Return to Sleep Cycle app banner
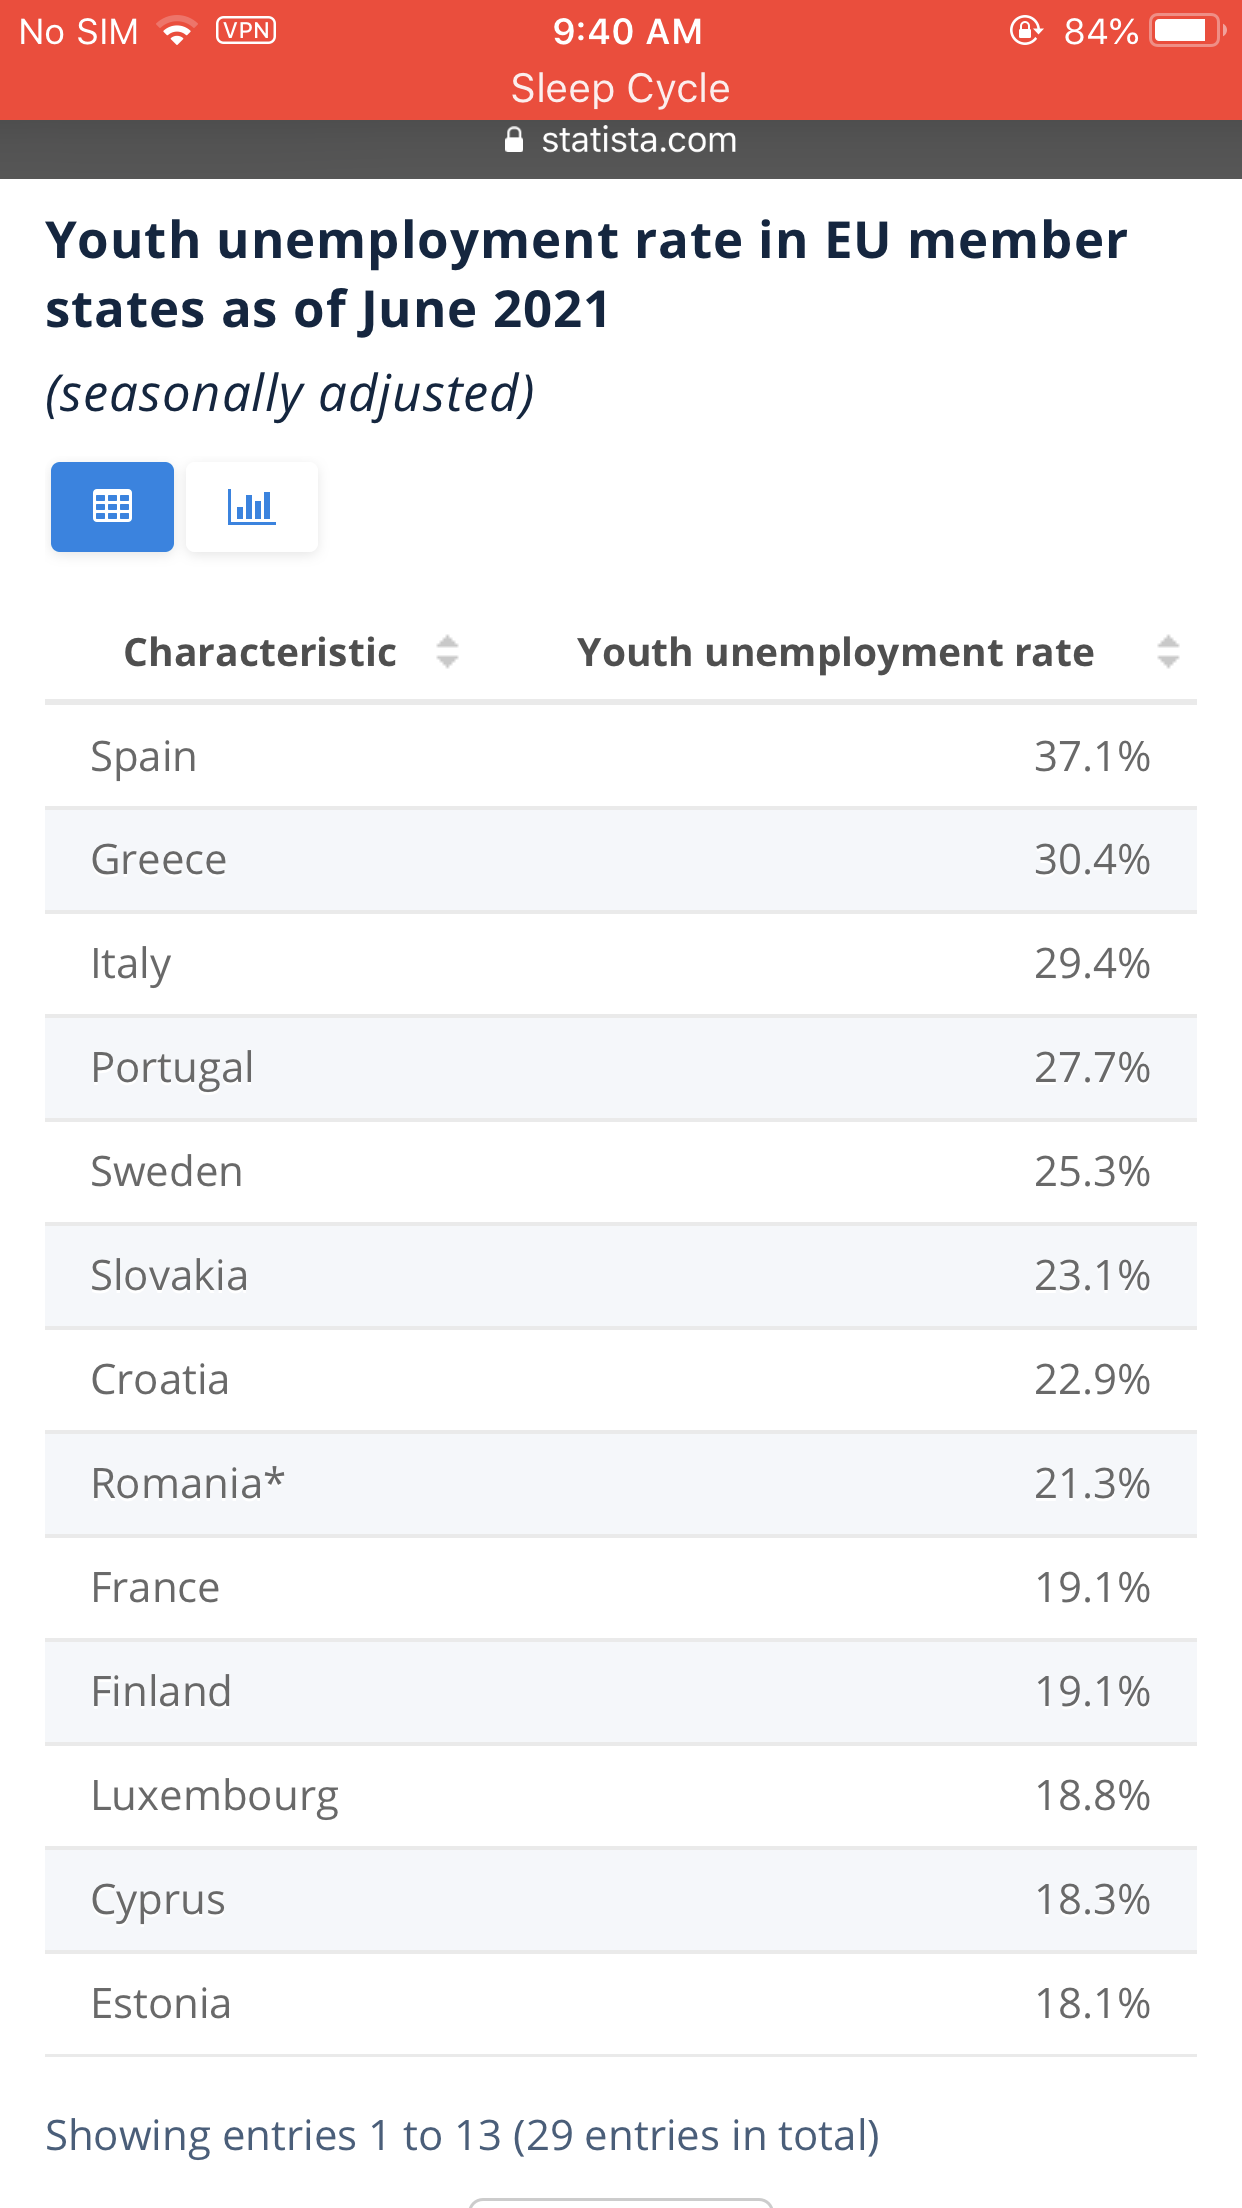The image size is (1242, 2208). pyautogui.click(x=621, y=88)
